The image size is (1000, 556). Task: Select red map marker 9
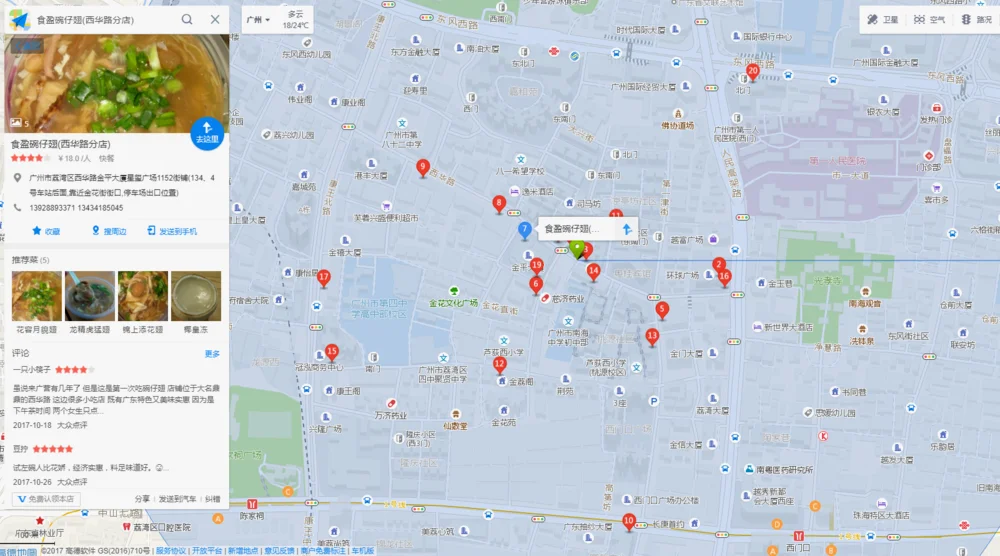pos(422,168)
